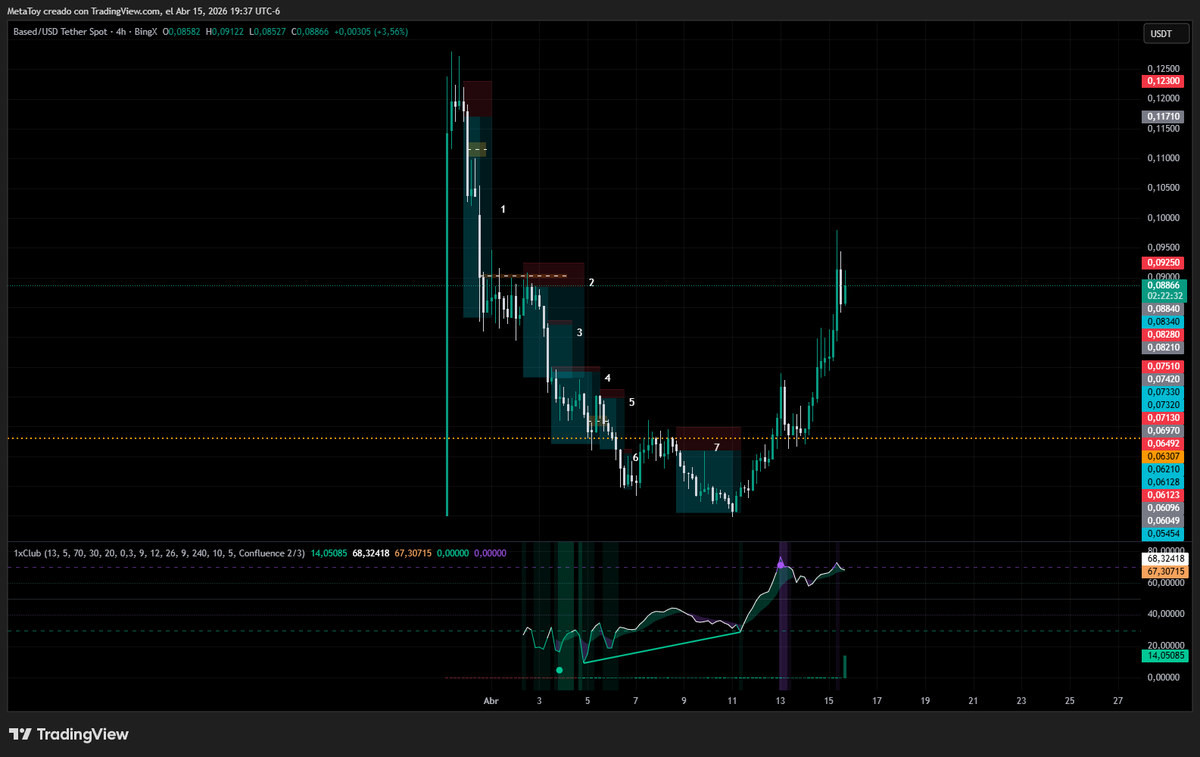This screenshot has width=1200, height=757.
Task: Click the cyan 0,06210 price label
Action: (x=1163, y=469)
